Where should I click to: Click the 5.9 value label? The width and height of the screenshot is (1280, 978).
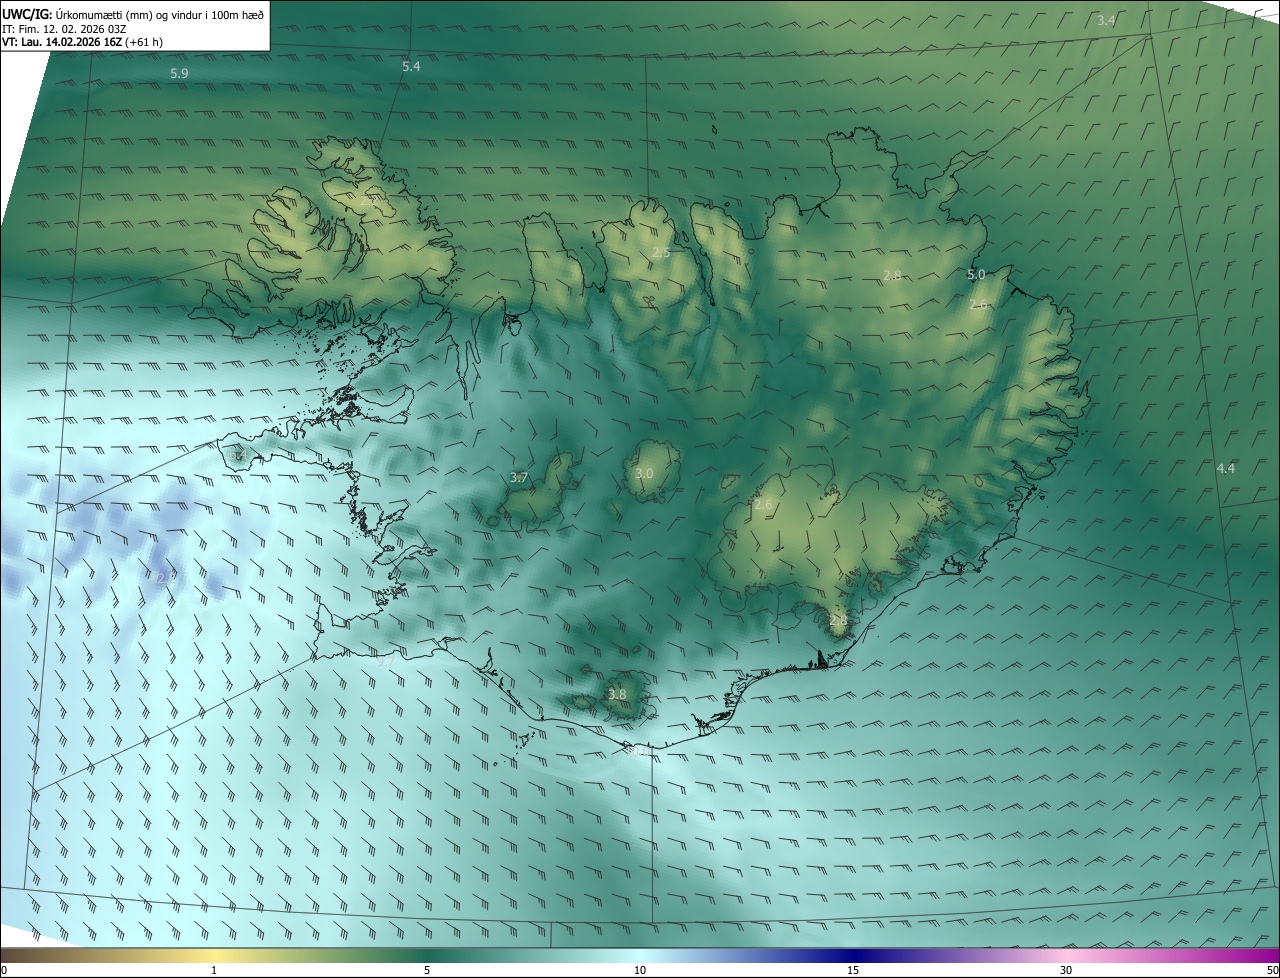point(180,73)
